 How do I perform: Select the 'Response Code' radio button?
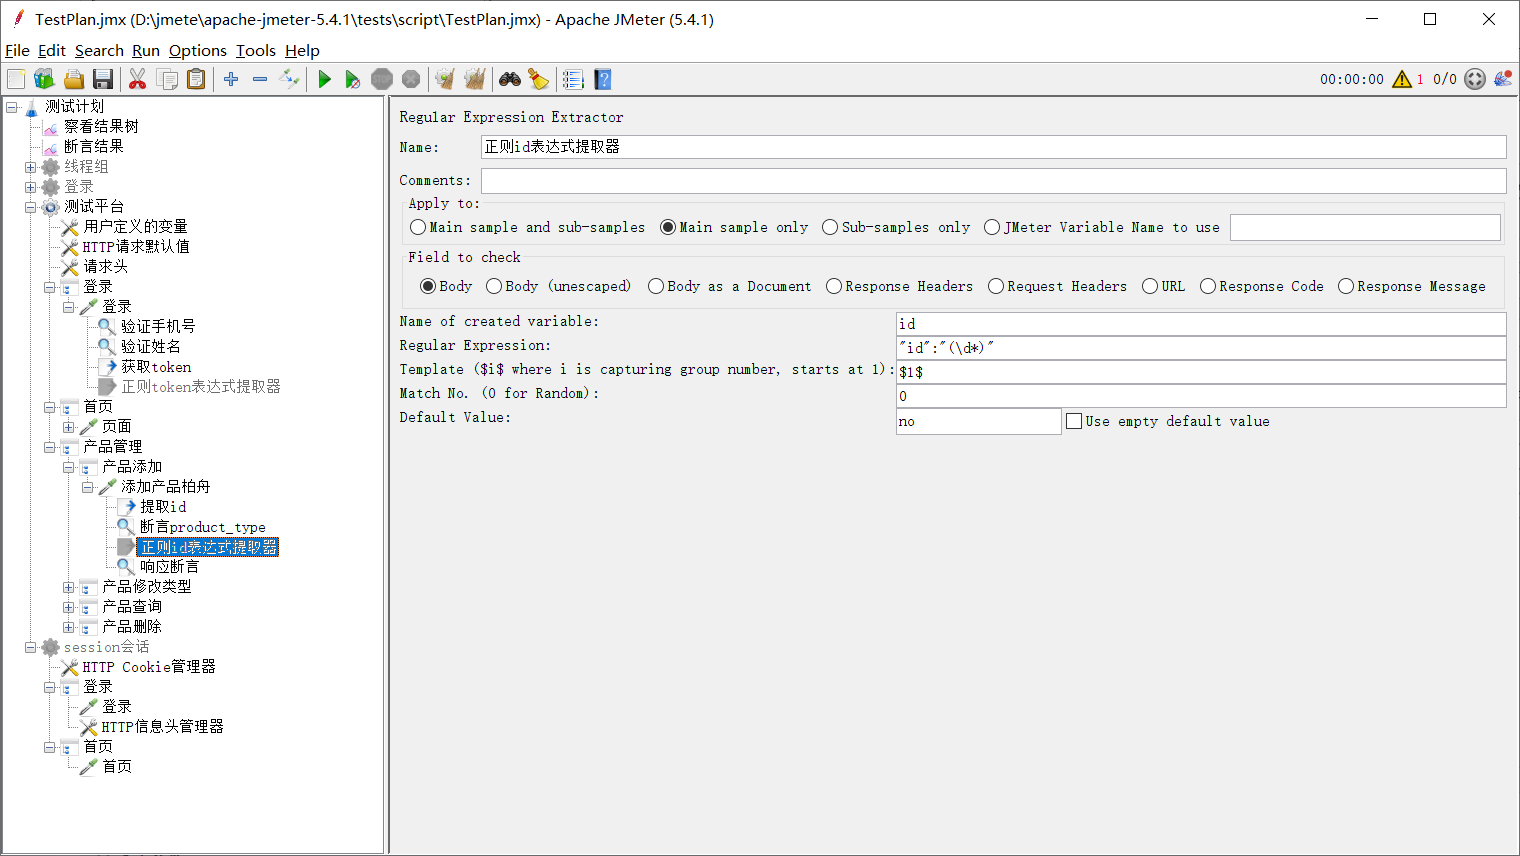(1208, 286)
